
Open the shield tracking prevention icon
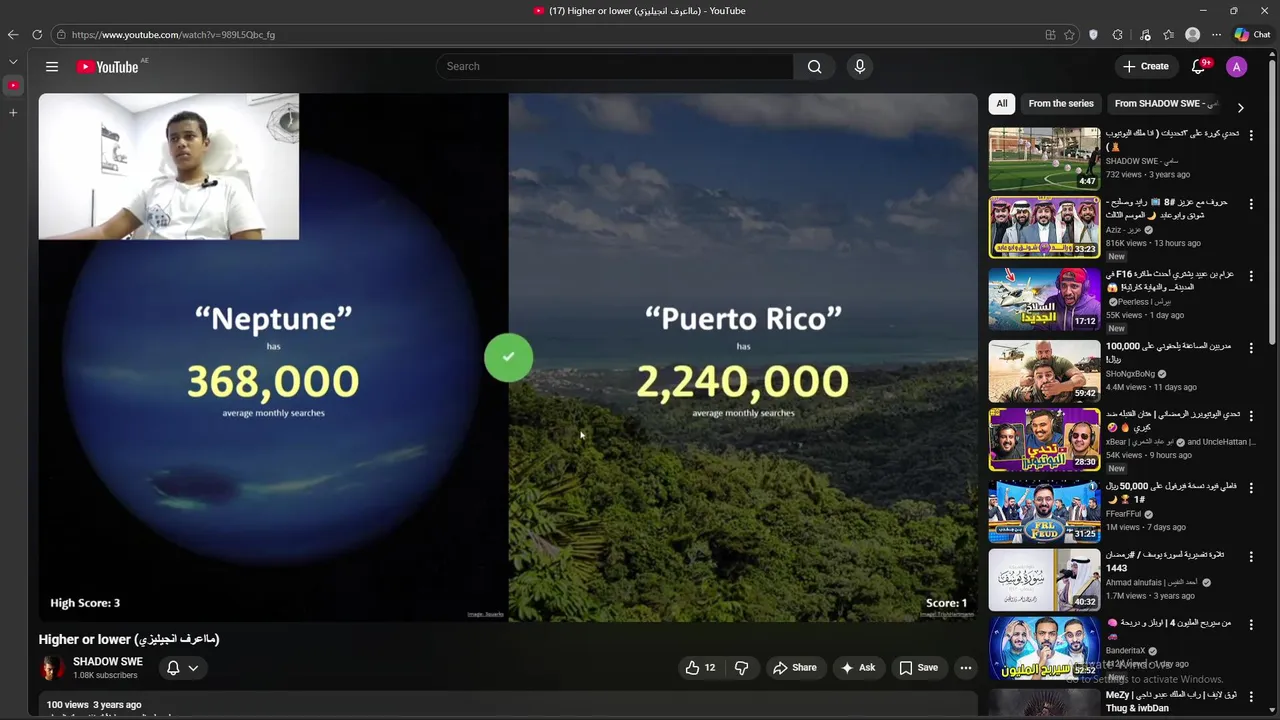1093,35
